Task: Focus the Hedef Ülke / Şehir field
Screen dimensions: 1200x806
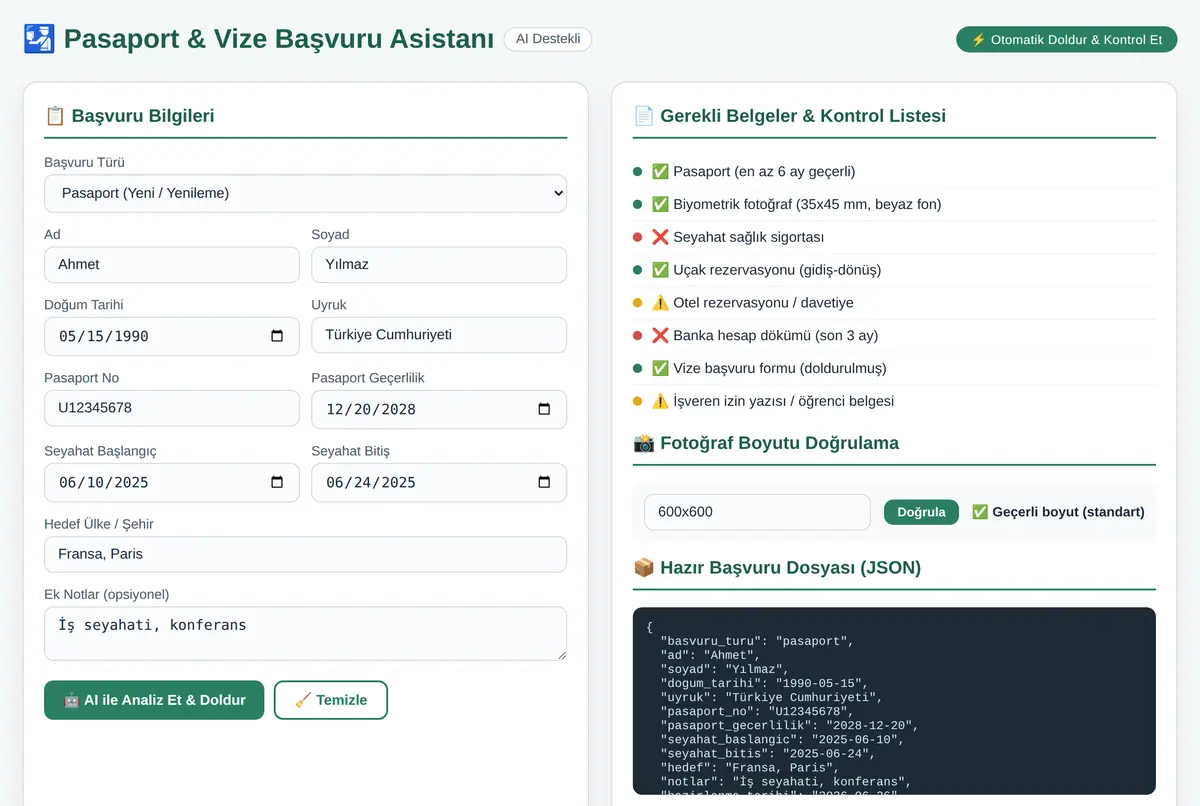Action: [x=305, y=554]
